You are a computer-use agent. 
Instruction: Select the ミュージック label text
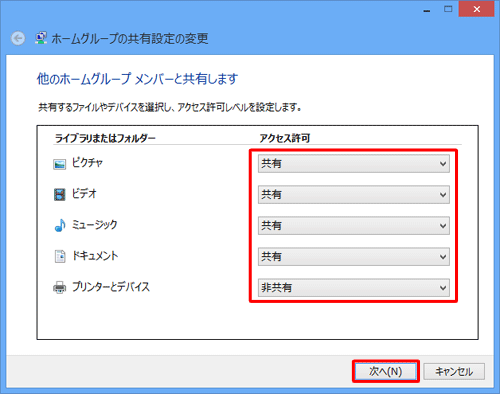95,225
